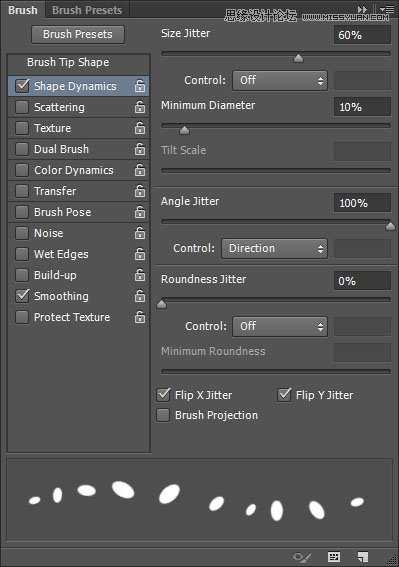Screen dimensions: 399x567
Task: Toggle the brush preview eye icon
Action: click(302, 557)
